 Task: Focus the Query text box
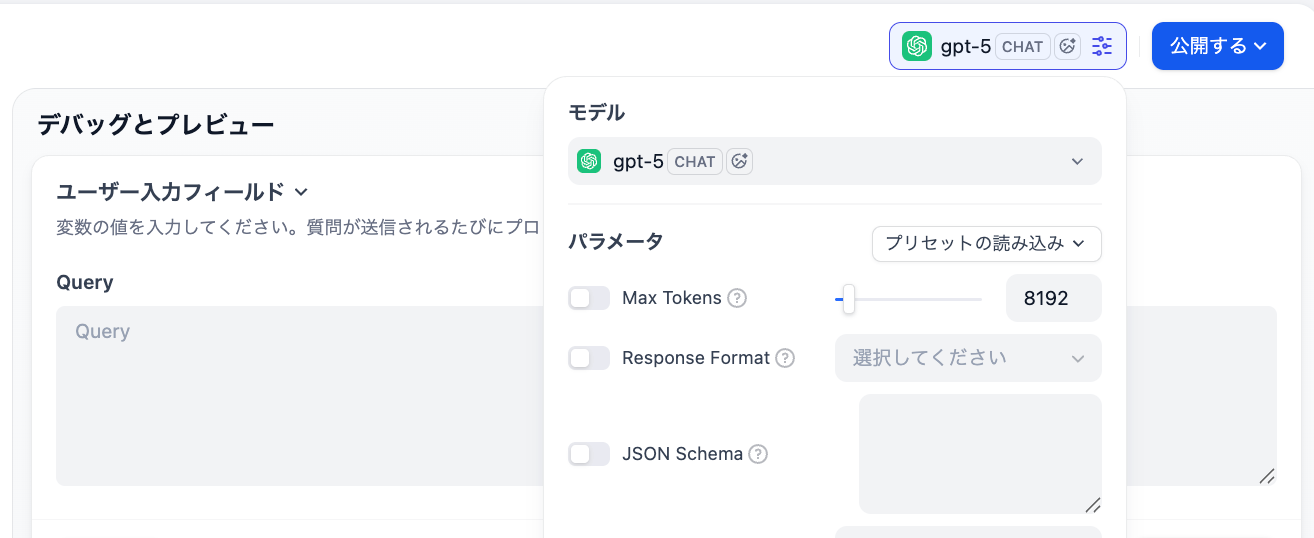(300, 395)
